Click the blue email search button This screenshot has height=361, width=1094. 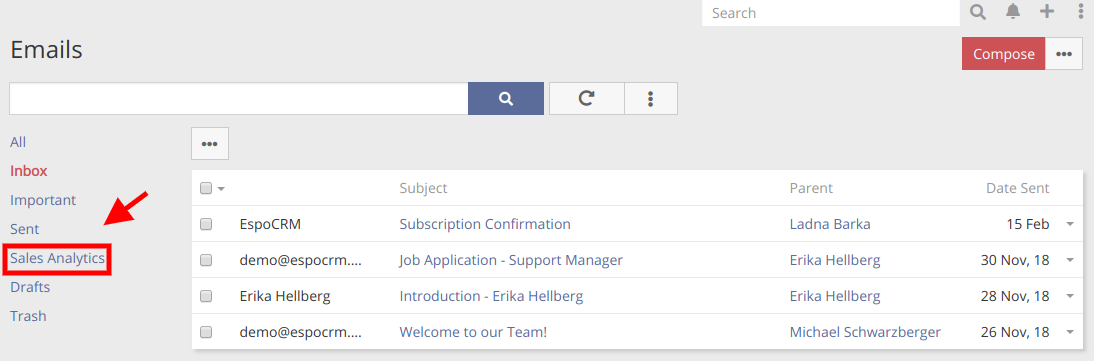point(506,98)
